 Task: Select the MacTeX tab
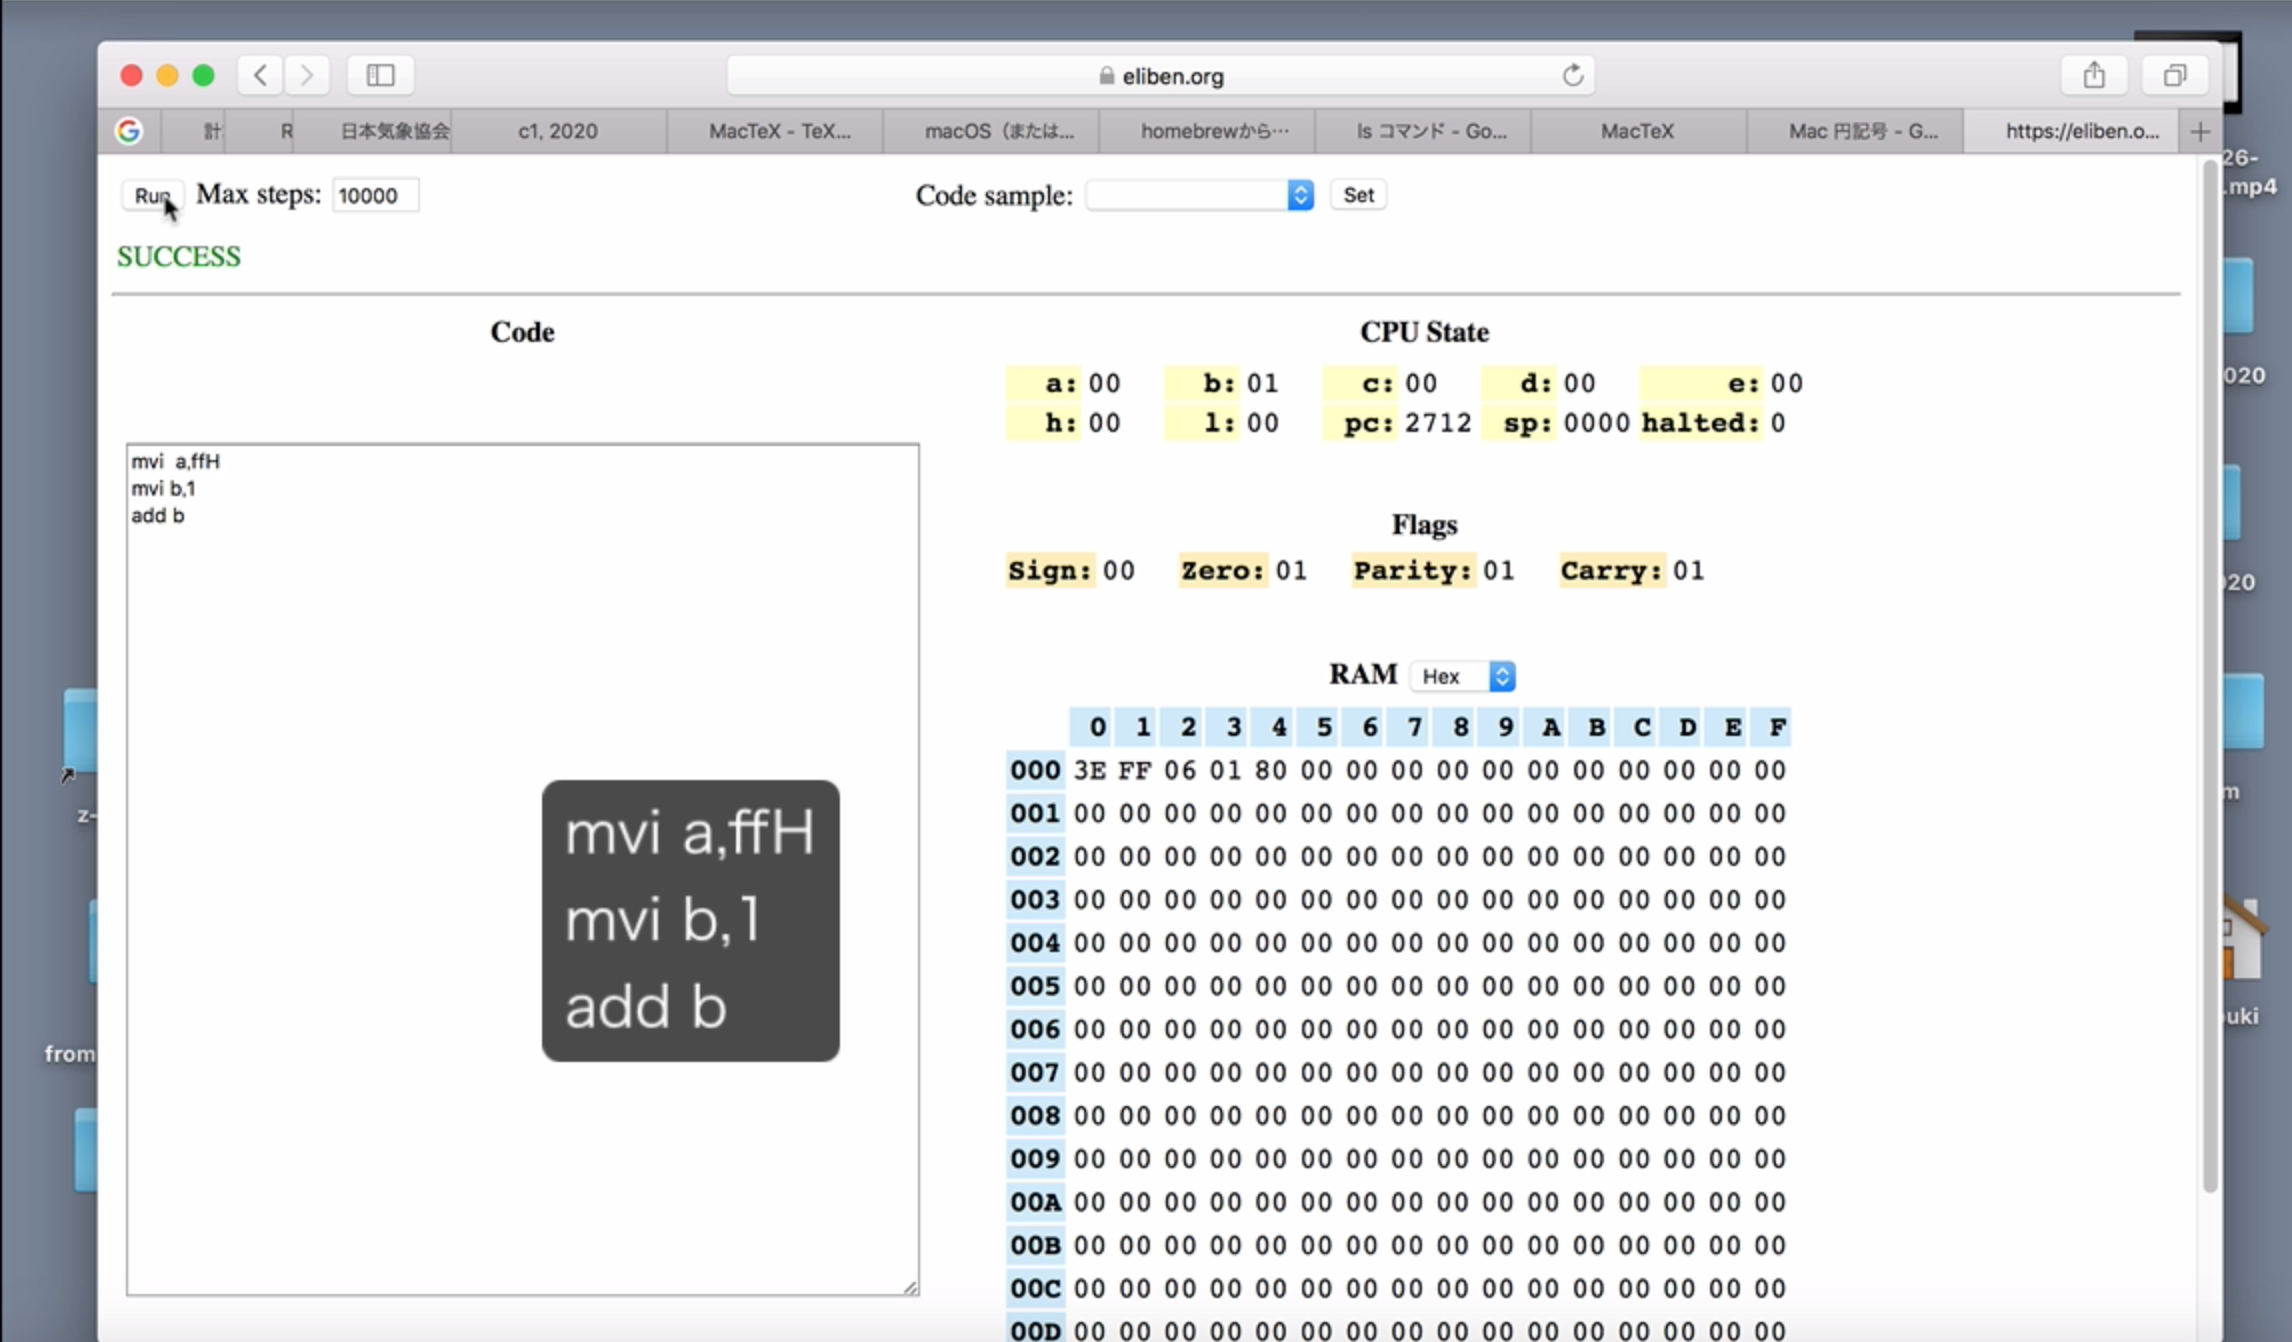(1637, 131)
